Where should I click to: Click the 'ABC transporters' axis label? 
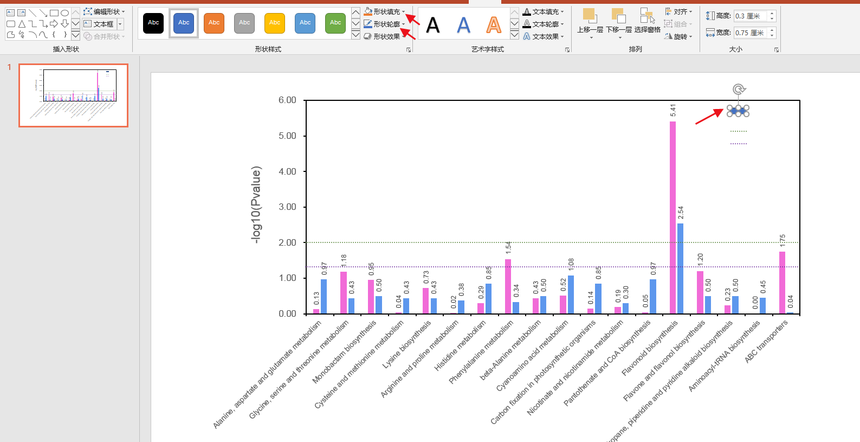pos(767,342)
